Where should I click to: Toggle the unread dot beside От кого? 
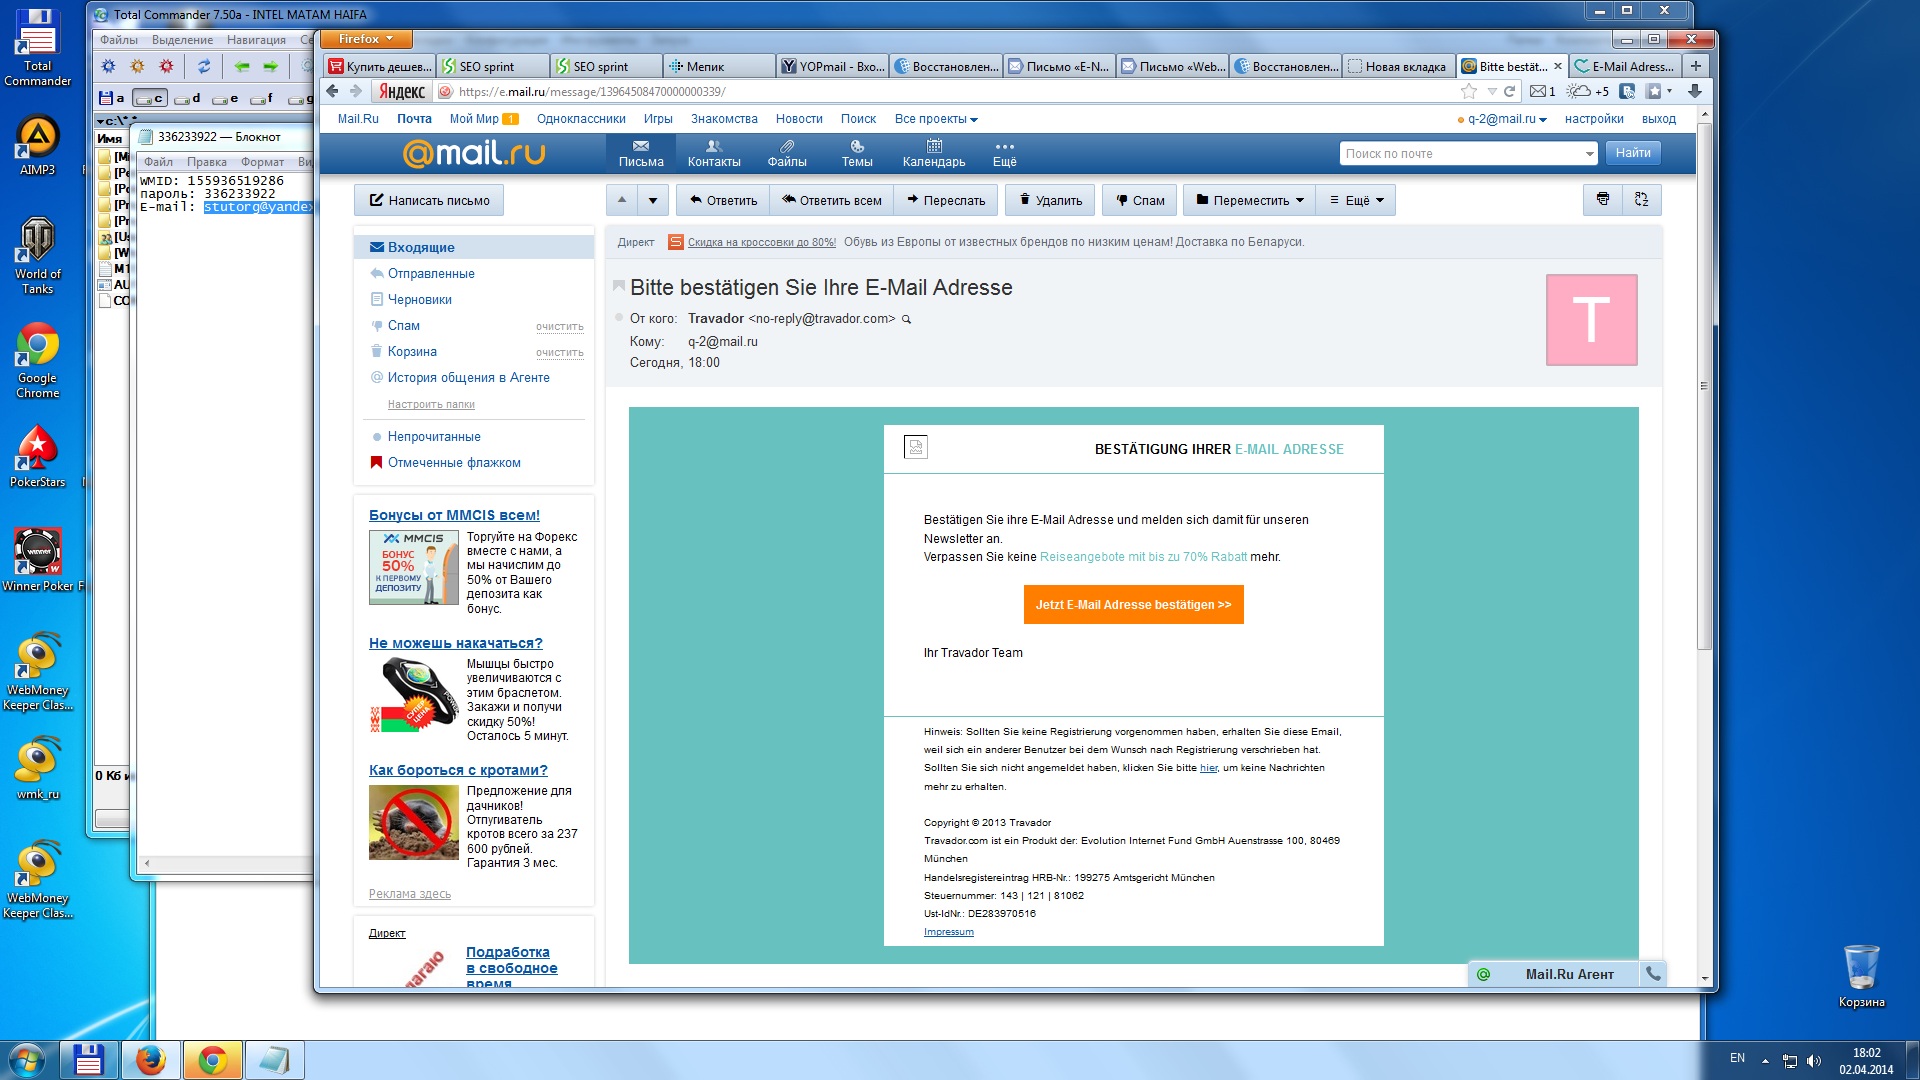click(x=619, y=318)
